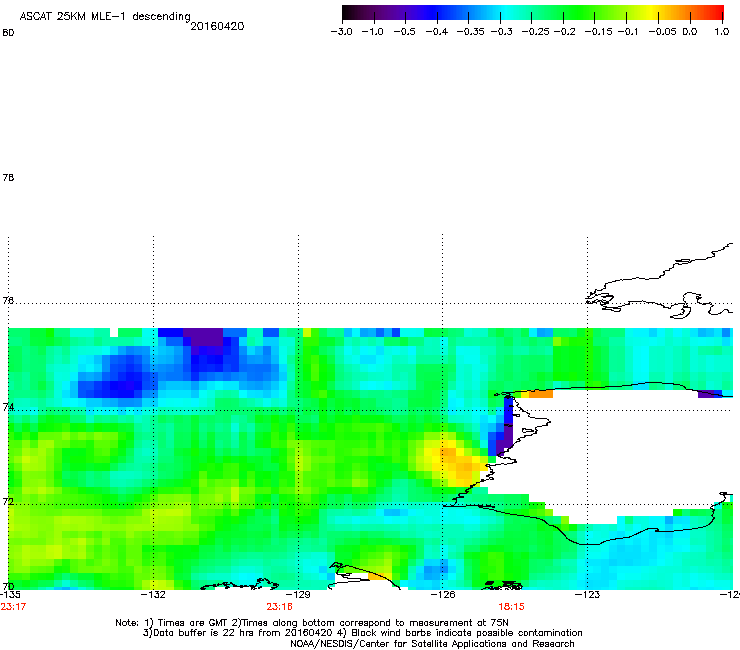Click the -135 longitude axis label

tap(10, 595)
